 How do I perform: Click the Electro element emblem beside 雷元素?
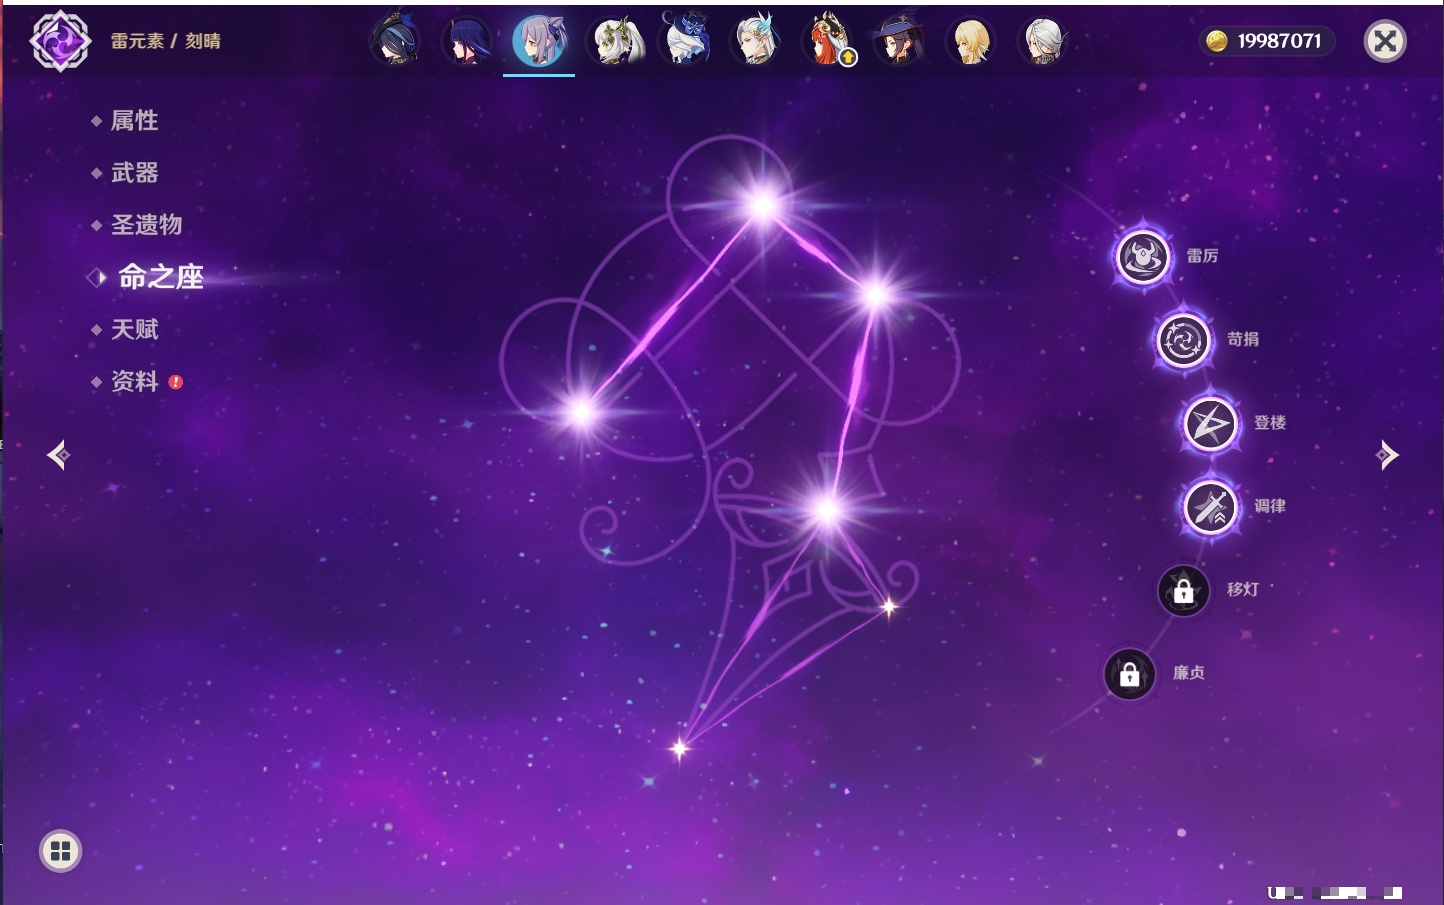pos(60,41)
